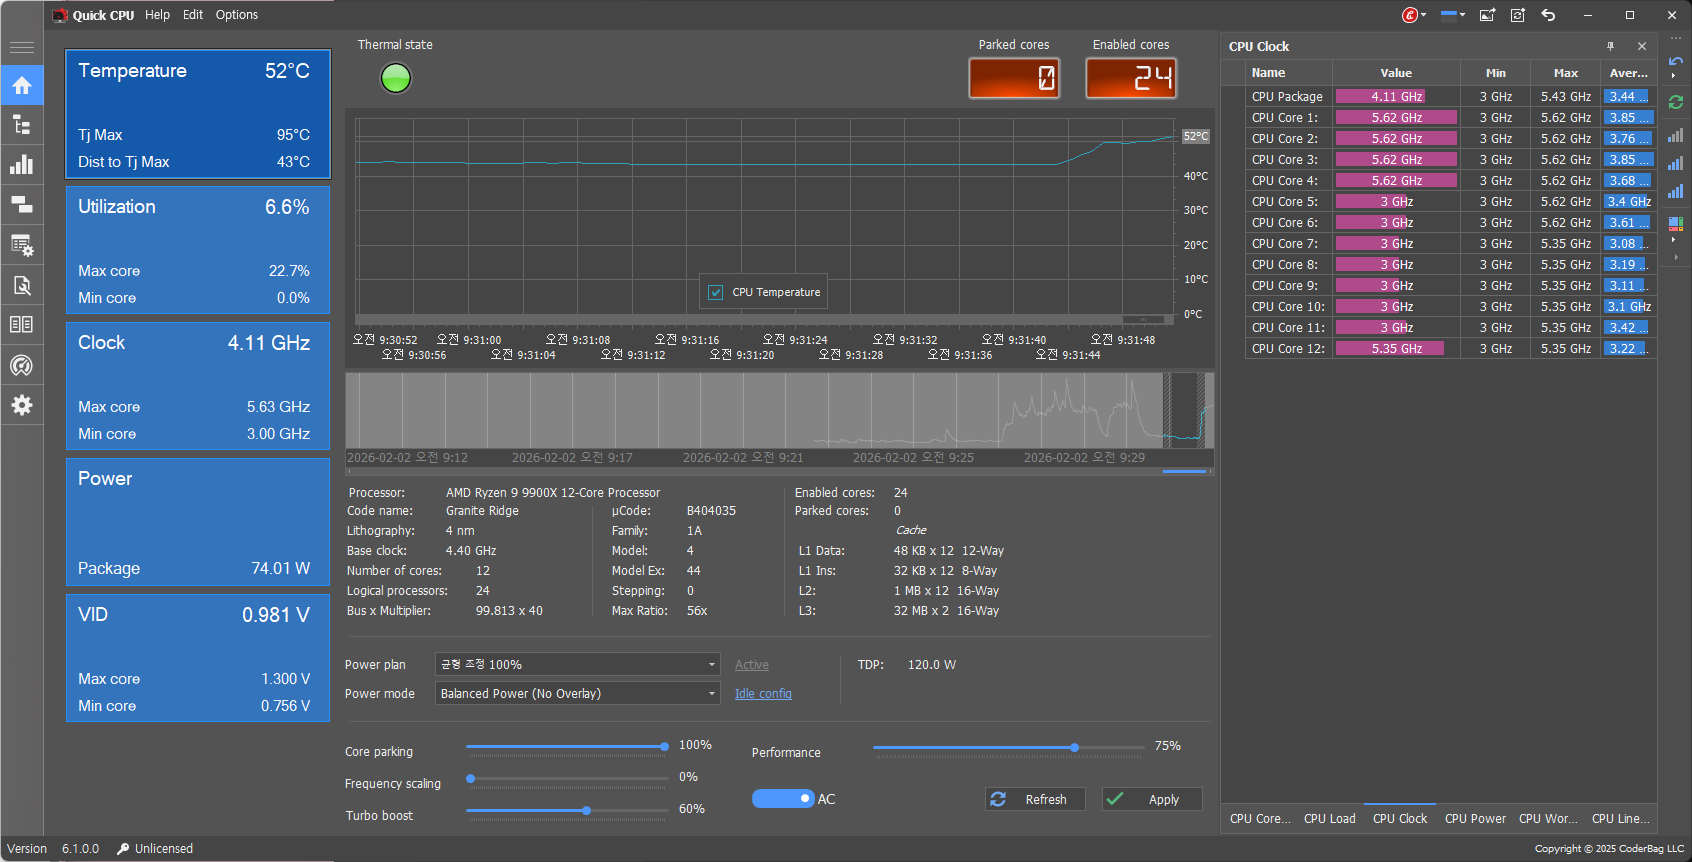Open the Options menu
The image size is (1692, 862).
click(x=237, y=15)
